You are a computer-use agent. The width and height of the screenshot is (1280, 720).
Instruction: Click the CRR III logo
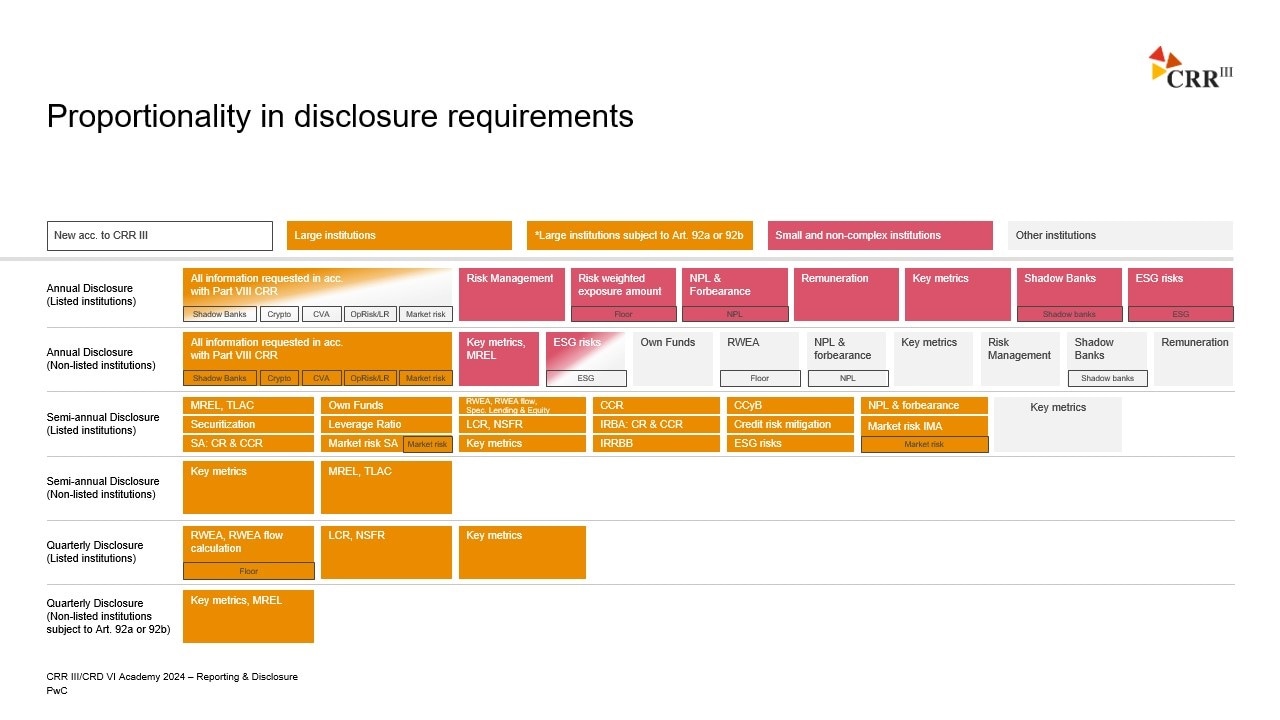[1190, 68]
